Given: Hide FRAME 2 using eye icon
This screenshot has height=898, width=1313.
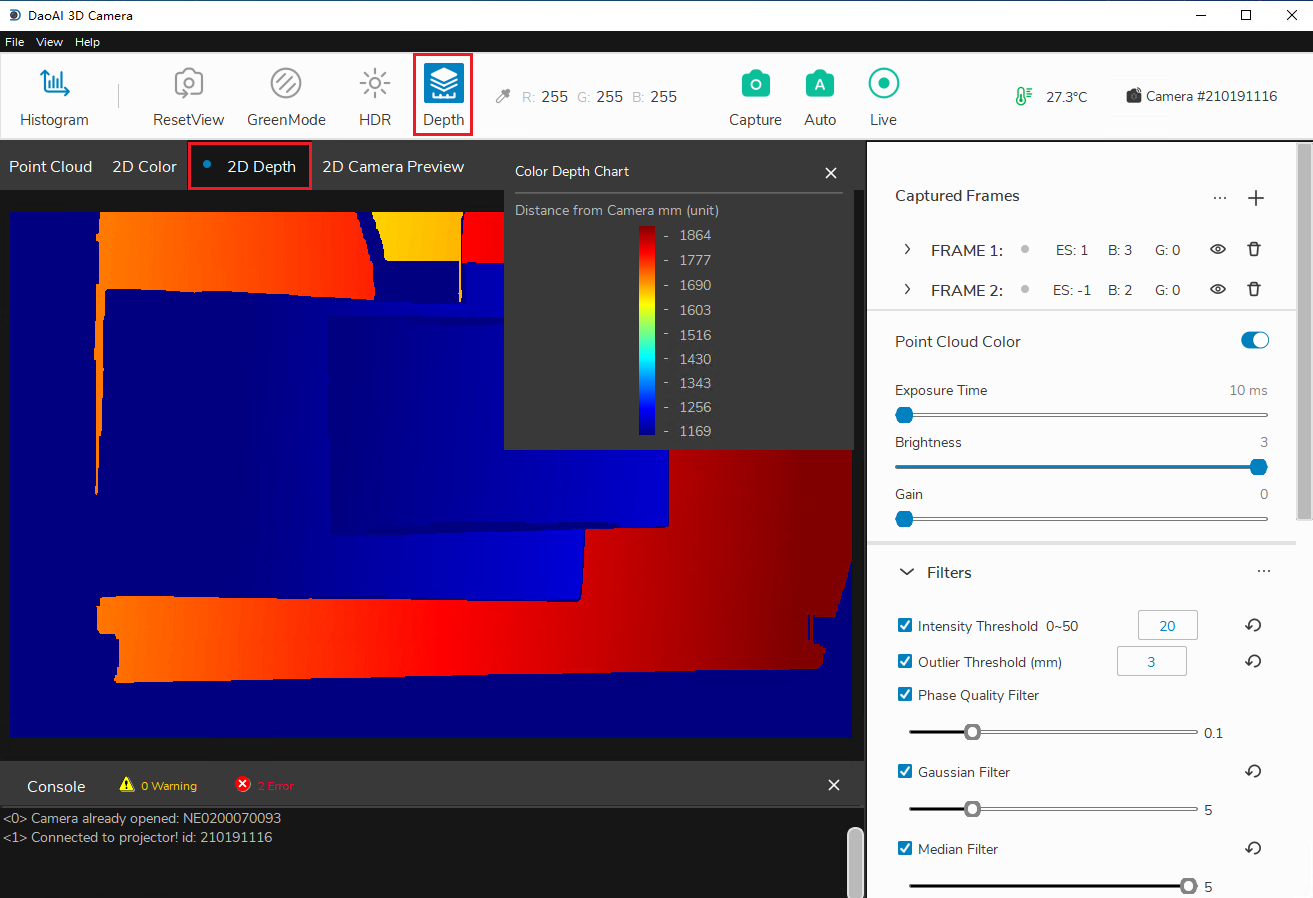Looking at the screenshot, I should click(x=1217, y=290).
